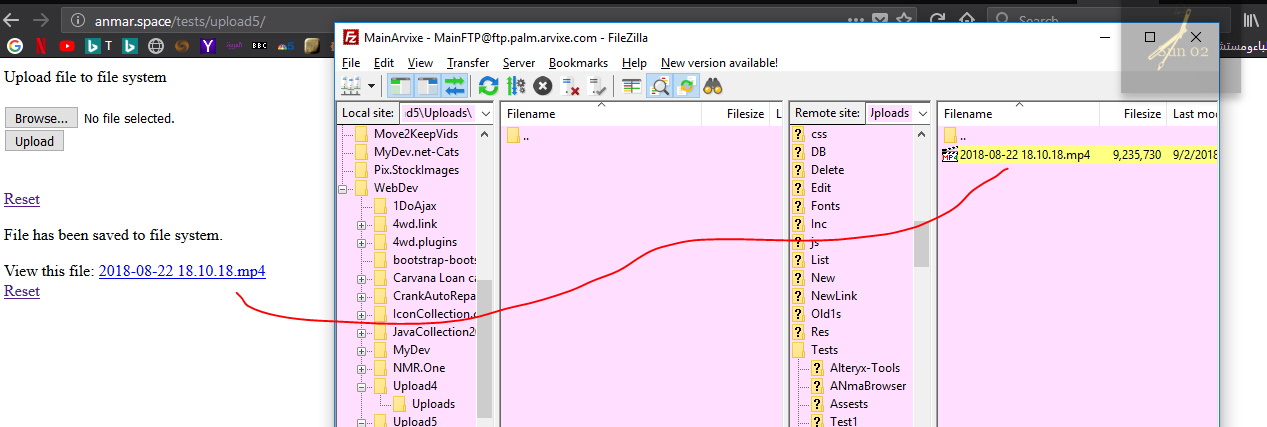The image size is (1267, 427).
Task: Open the YouTube bookmark icon
Action: pyautogui.click(x=67, y=46)
